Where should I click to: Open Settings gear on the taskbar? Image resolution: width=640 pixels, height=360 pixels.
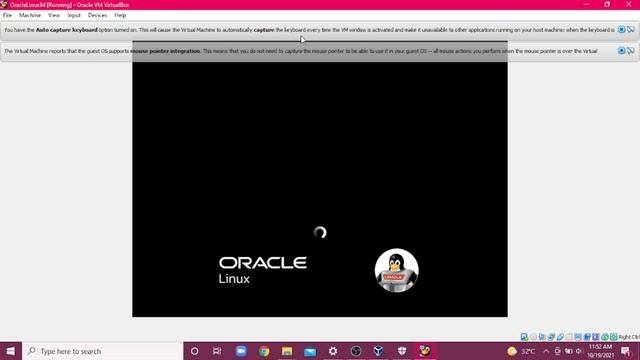(333, 351)
